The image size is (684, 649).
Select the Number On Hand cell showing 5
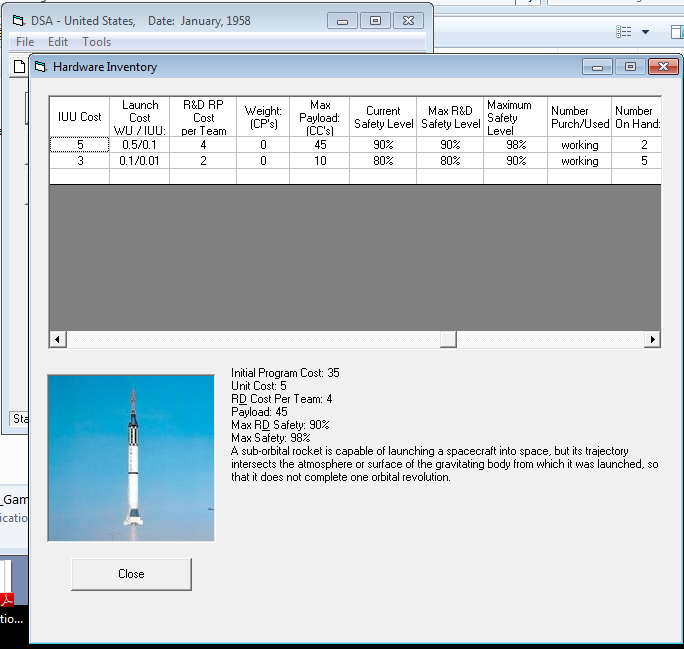pos(637,161)
